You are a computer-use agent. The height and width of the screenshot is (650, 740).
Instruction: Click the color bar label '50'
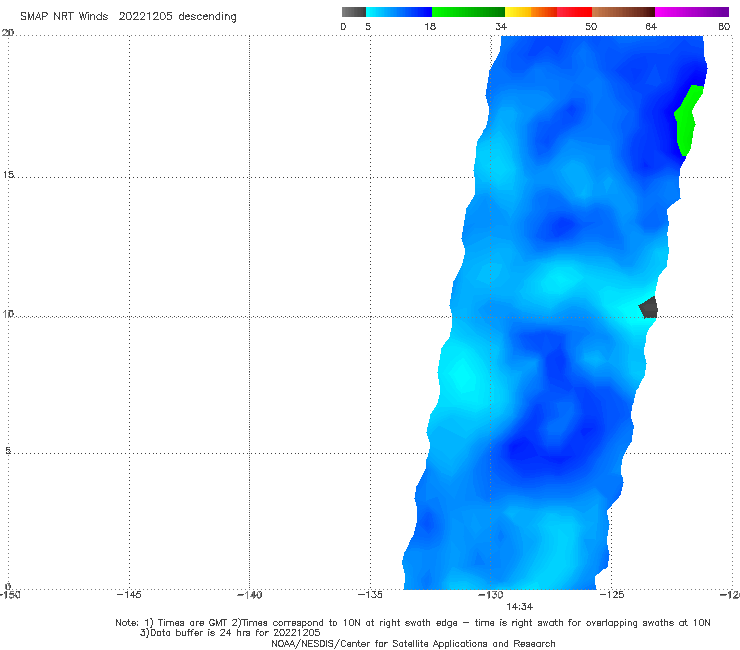(x=591, y=26)
